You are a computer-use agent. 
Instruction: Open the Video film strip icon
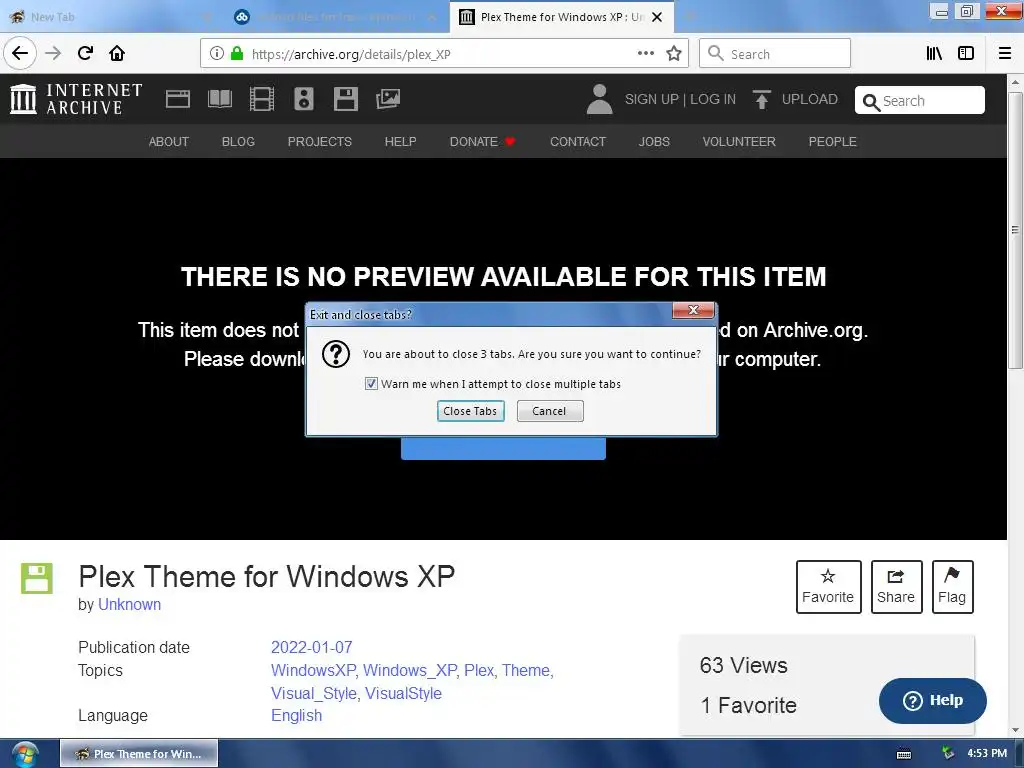point(262,99)
